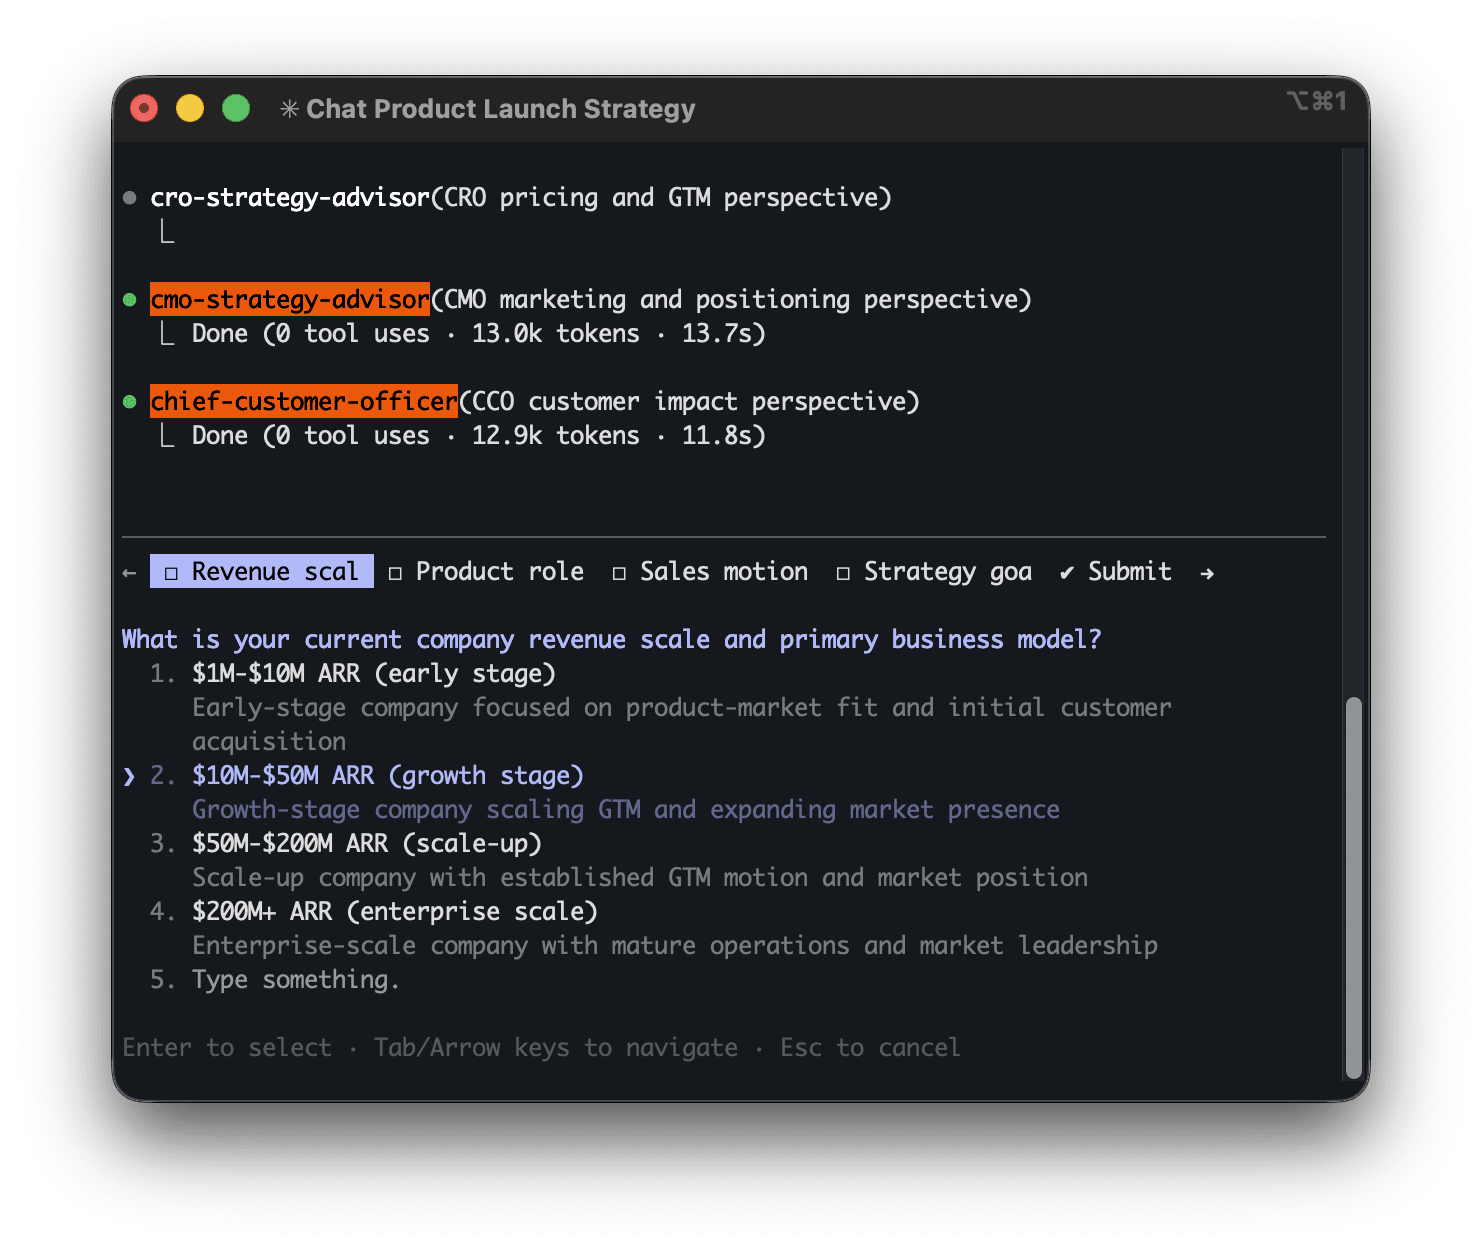Open the Sales motion tab

(711, 571)
